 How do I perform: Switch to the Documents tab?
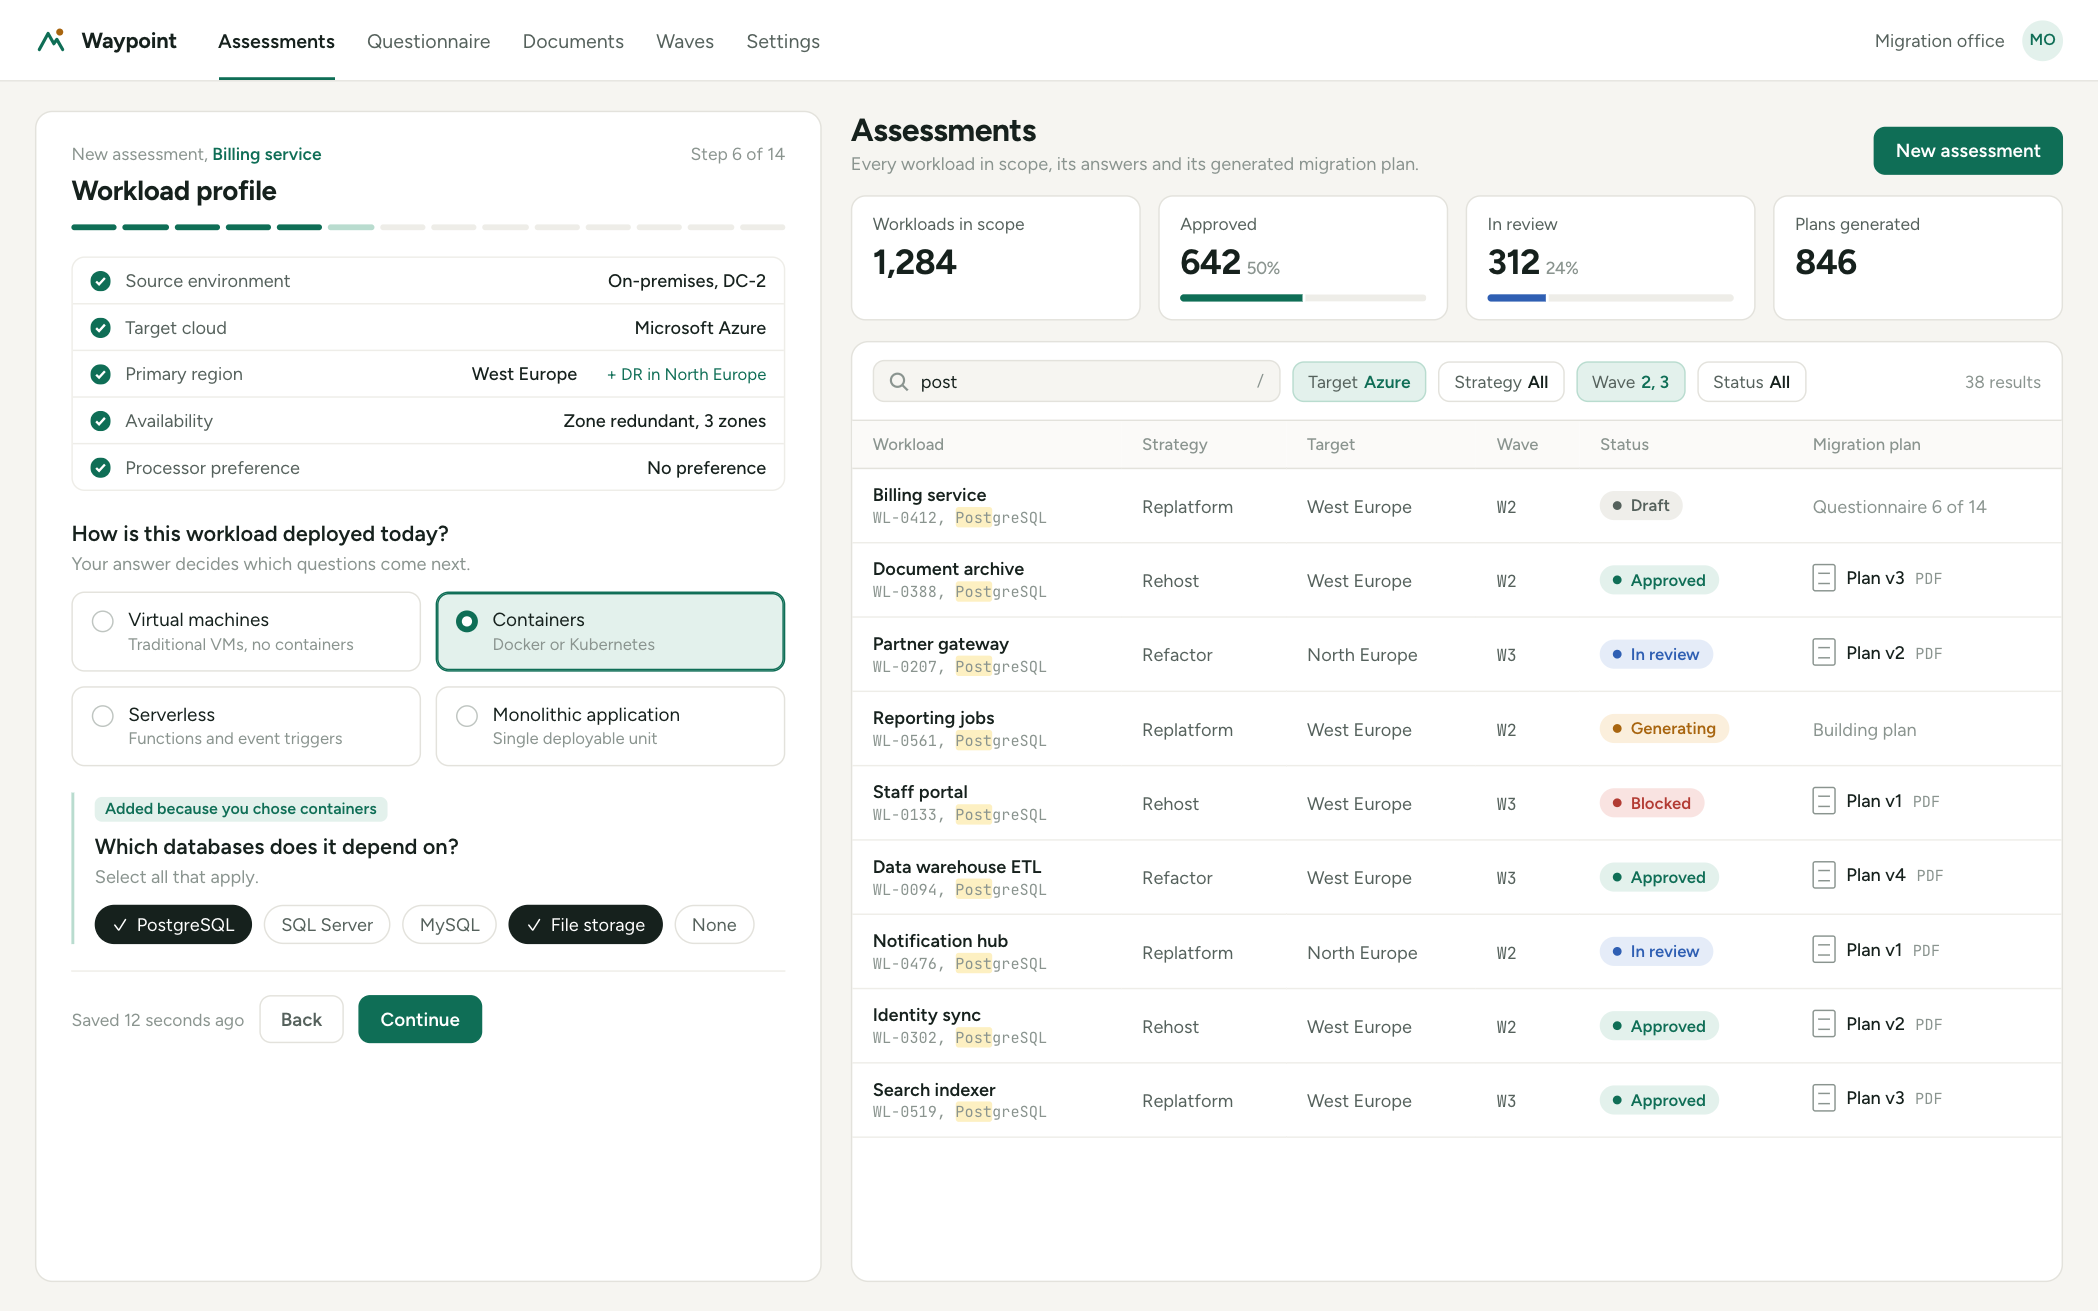(573, 41)
